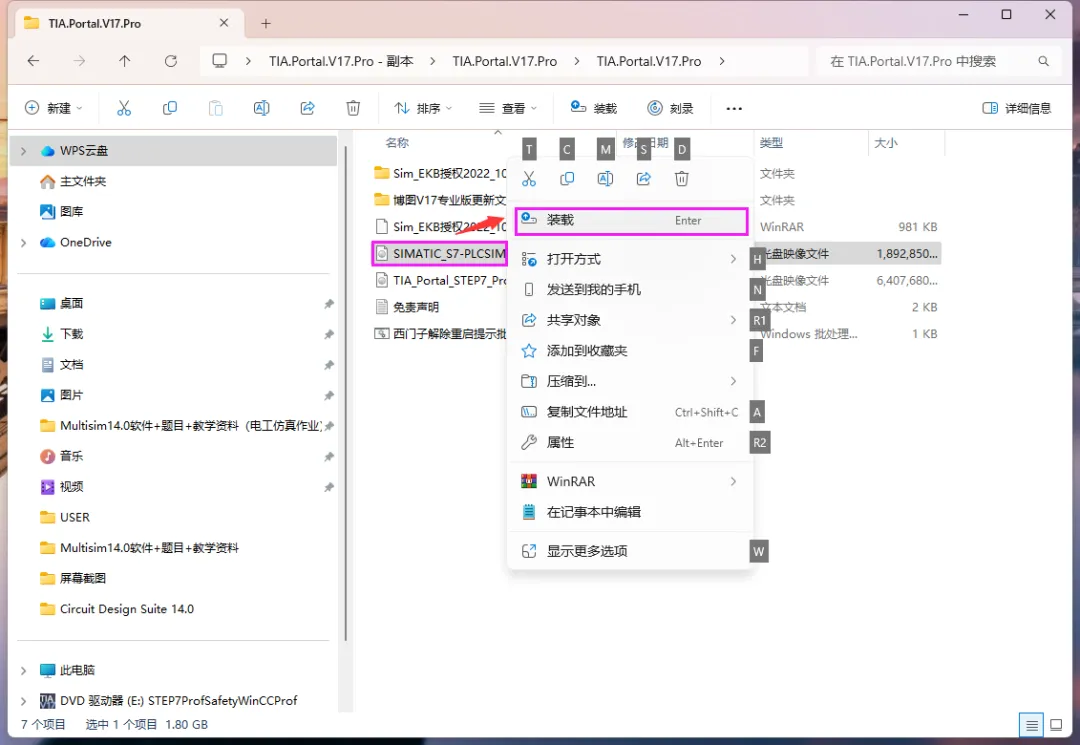Click the Delete trash icon in the context menu
The width and height of the screenshot is (1080, 745).
click(x=682, y=179)
